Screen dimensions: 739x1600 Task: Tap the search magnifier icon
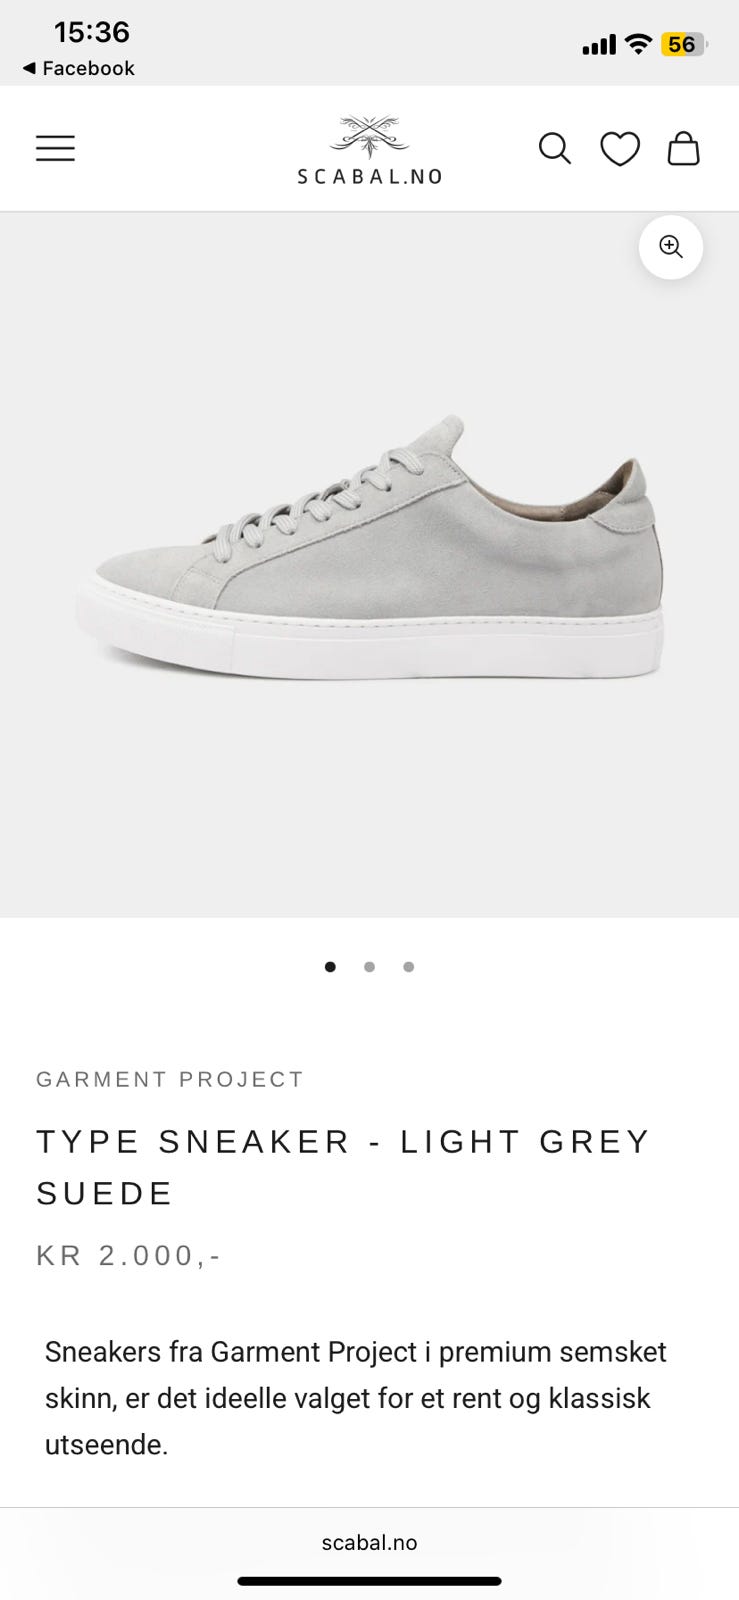pos(554,148)
